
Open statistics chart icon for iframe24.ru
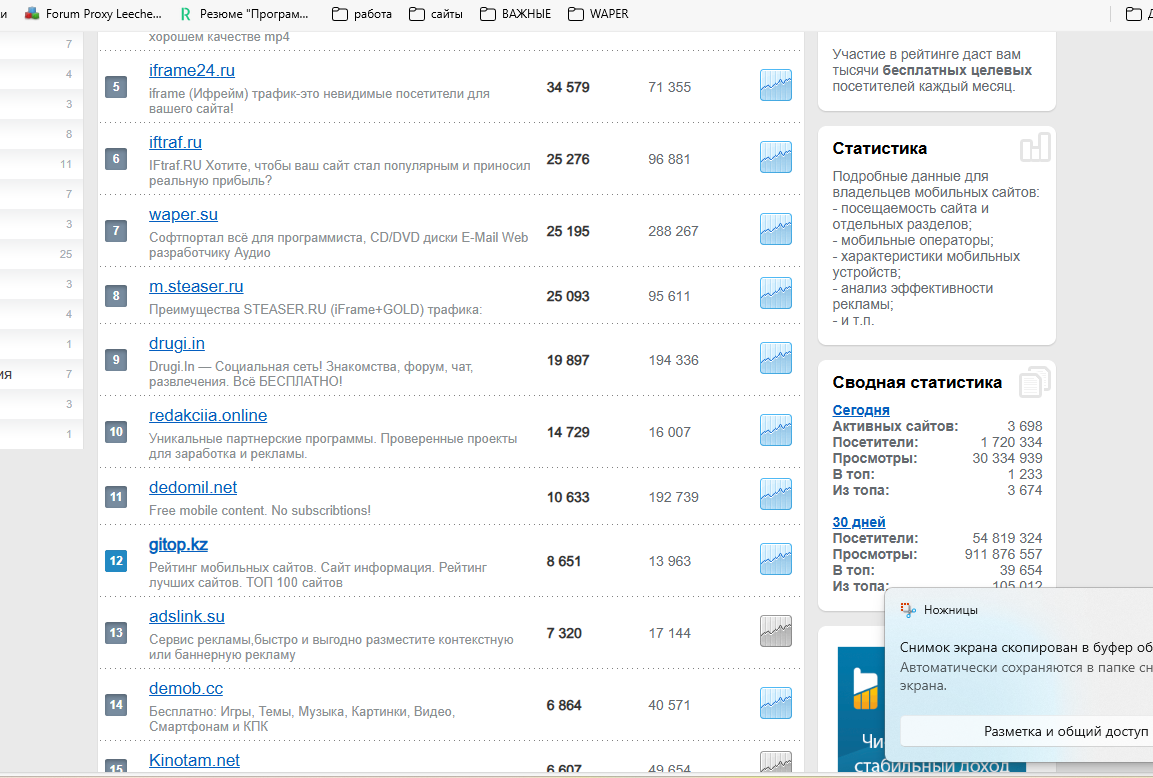point(775,86)
